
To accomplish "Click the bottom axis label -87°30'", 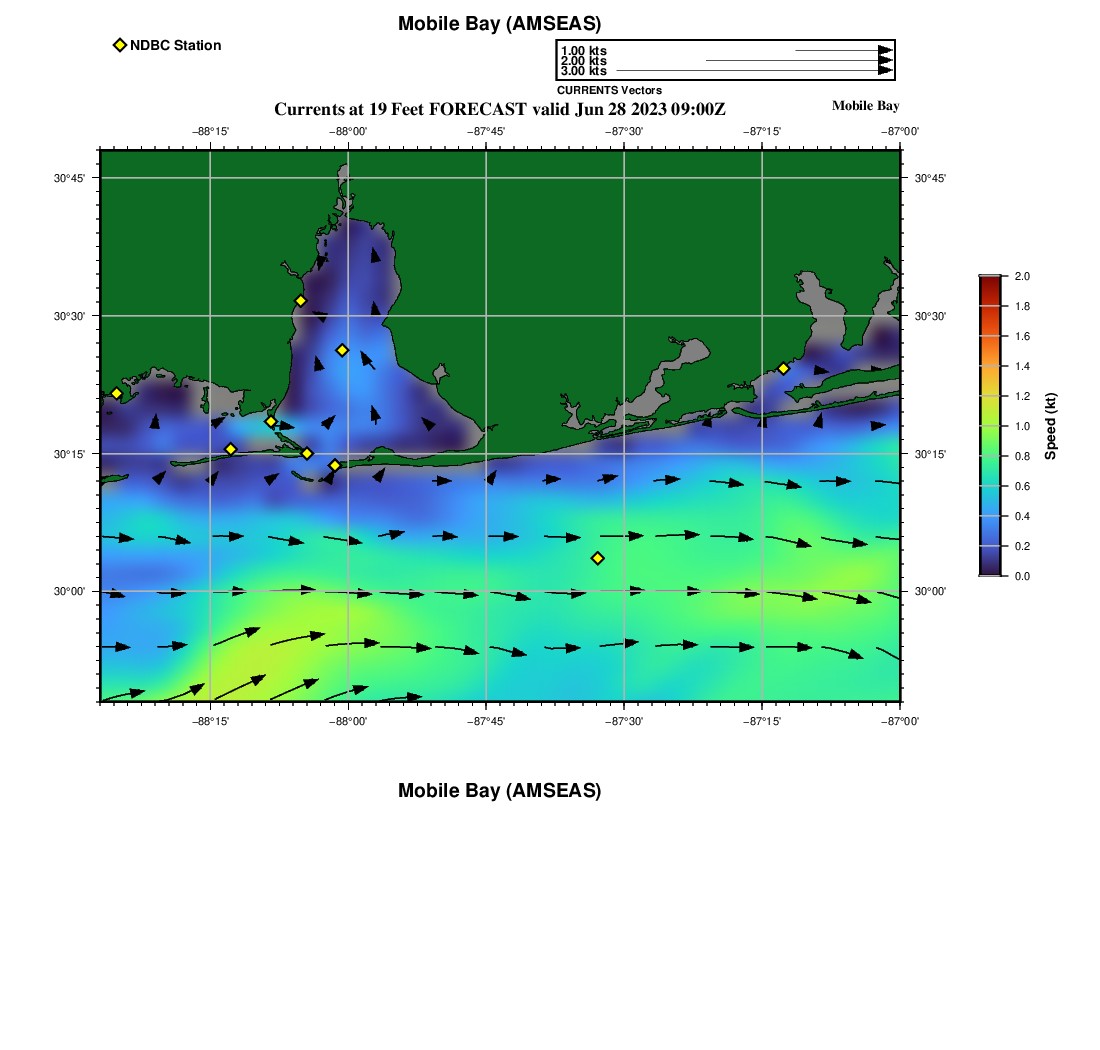I will (624, 721).
